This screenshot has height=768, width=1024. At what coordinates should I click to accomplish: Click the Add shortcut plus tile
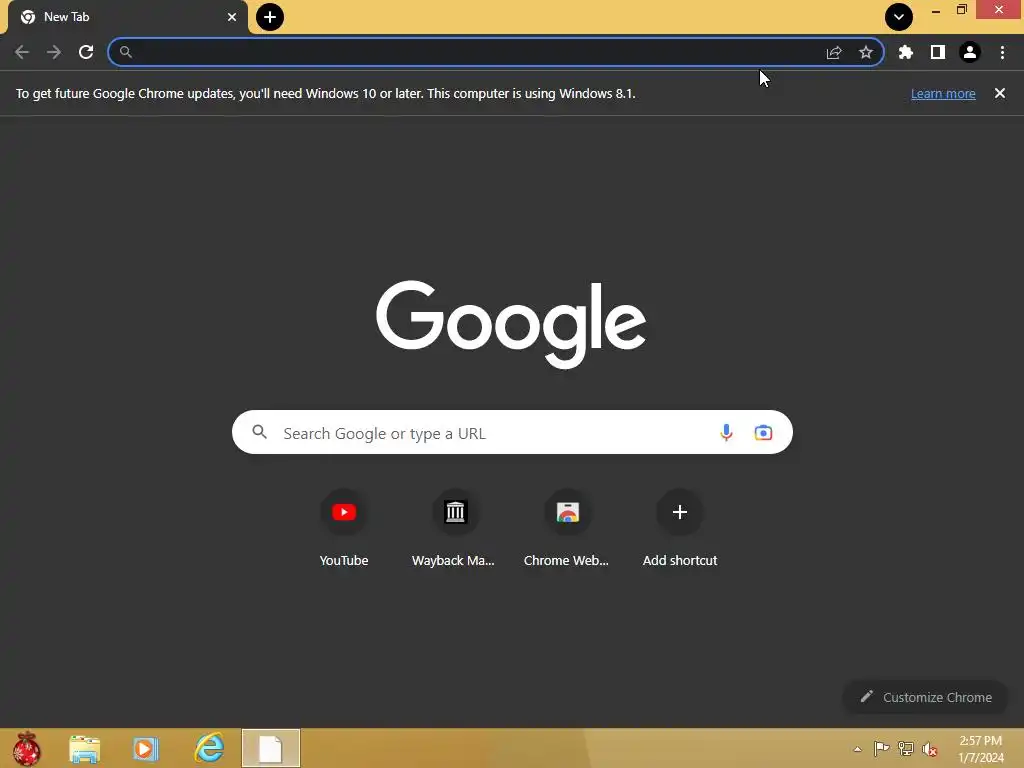(680, 528)
